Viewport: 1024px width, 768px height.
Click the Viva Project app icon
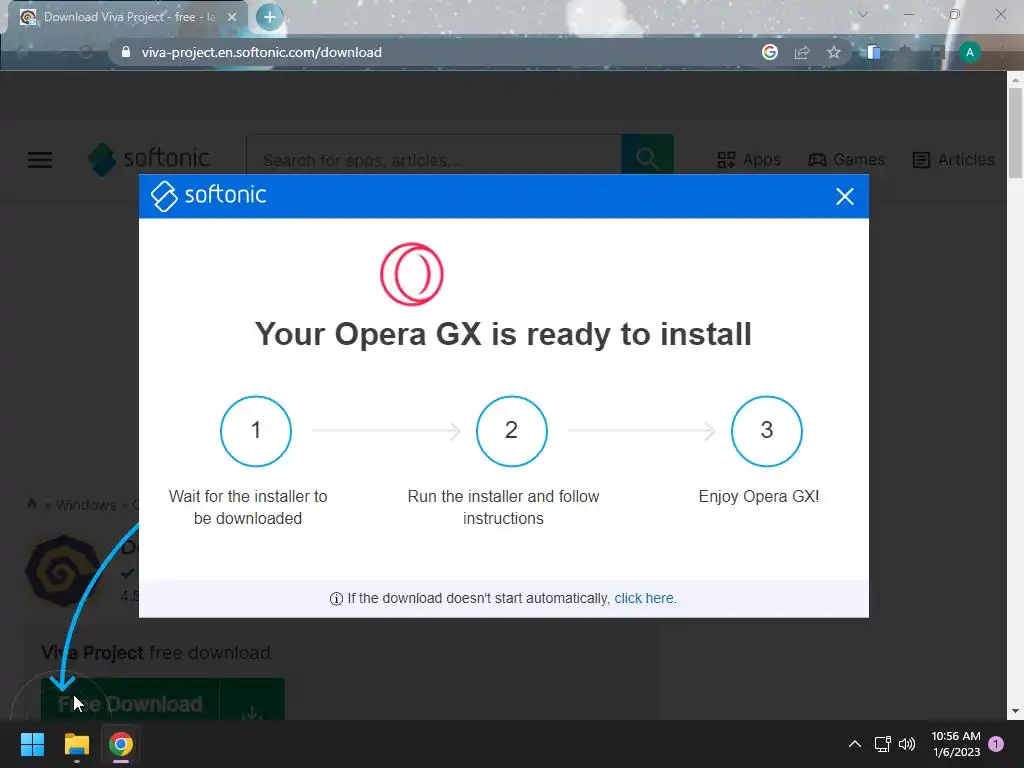(63, 571)
